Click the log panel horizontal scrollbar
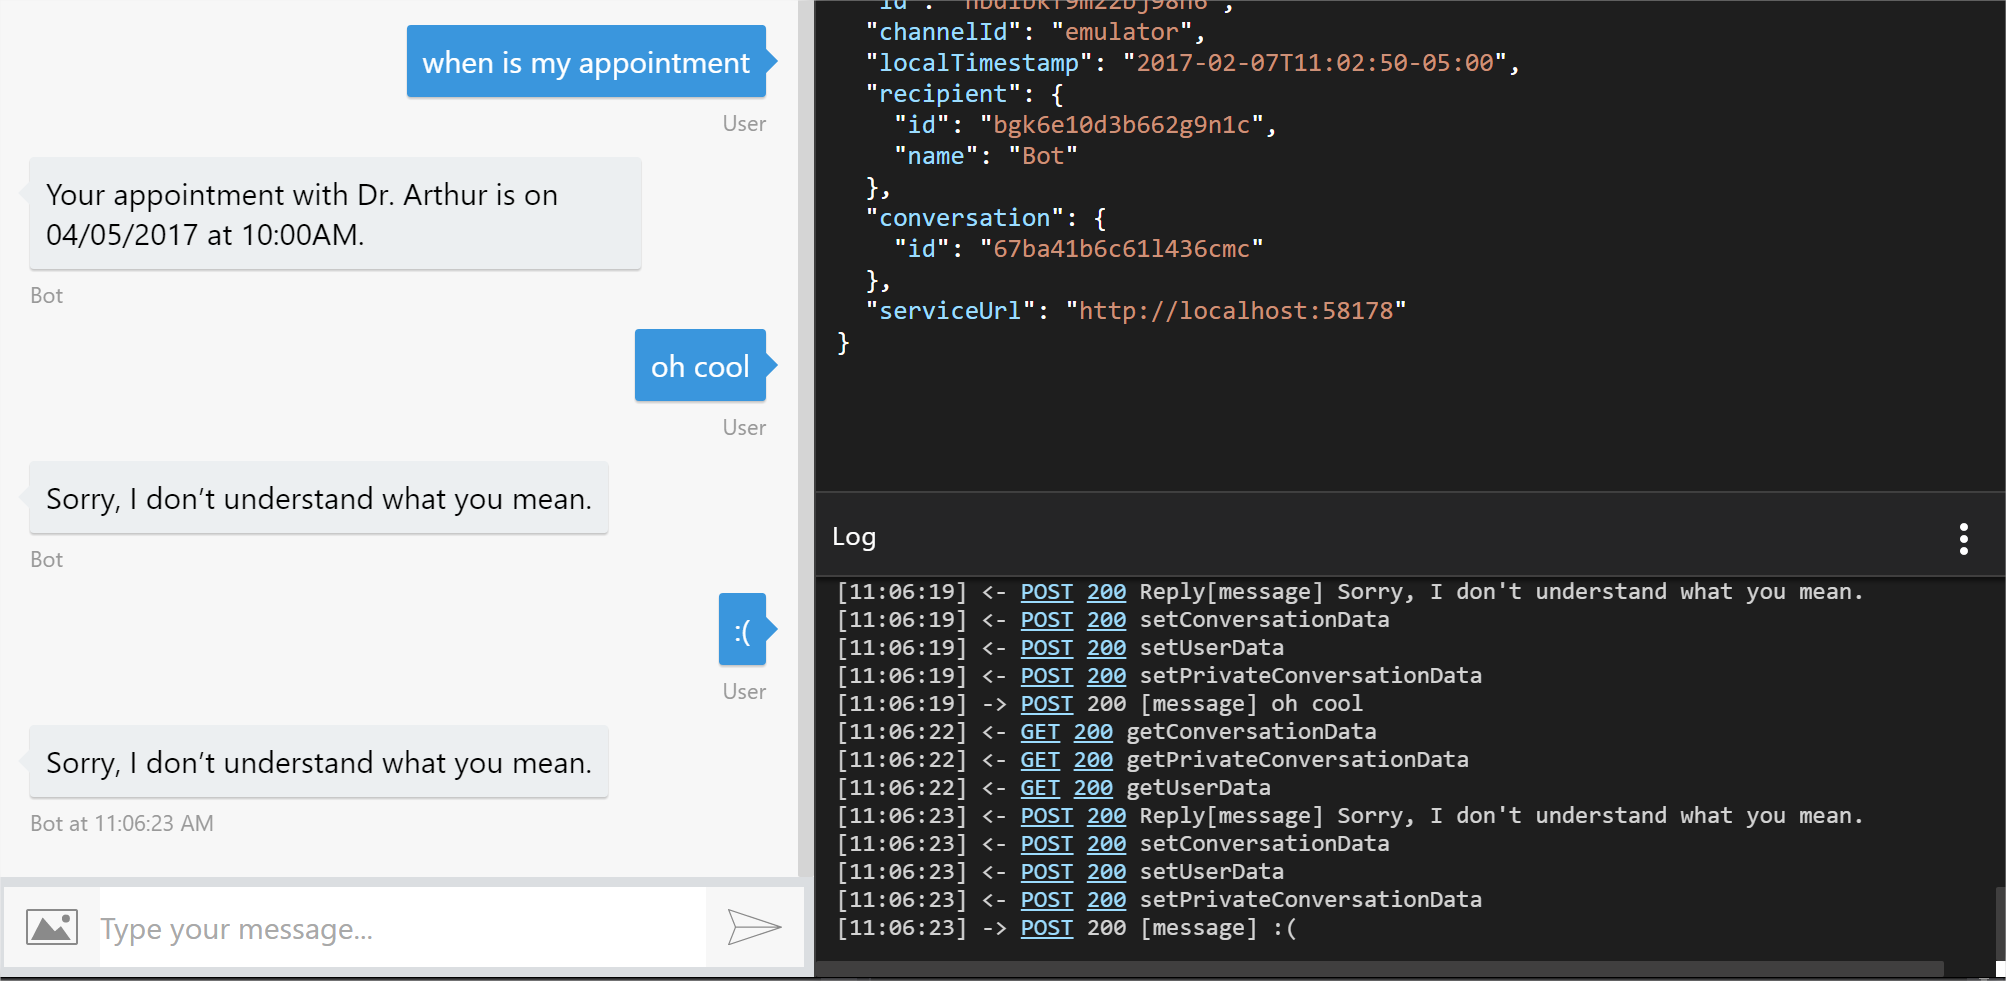This screenshot has height=981, width=2006. [x=1380, y=969]
